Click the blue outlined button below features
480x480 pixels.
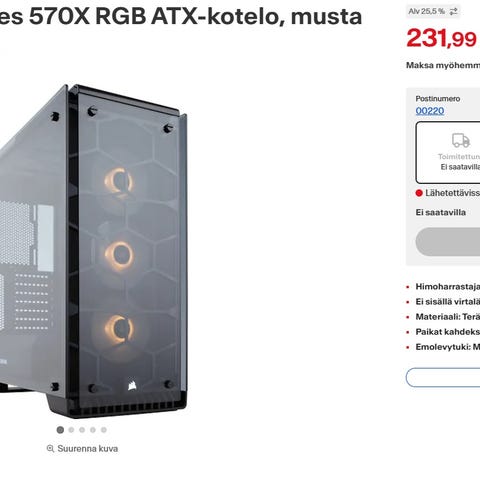click(x=443, y=377)
